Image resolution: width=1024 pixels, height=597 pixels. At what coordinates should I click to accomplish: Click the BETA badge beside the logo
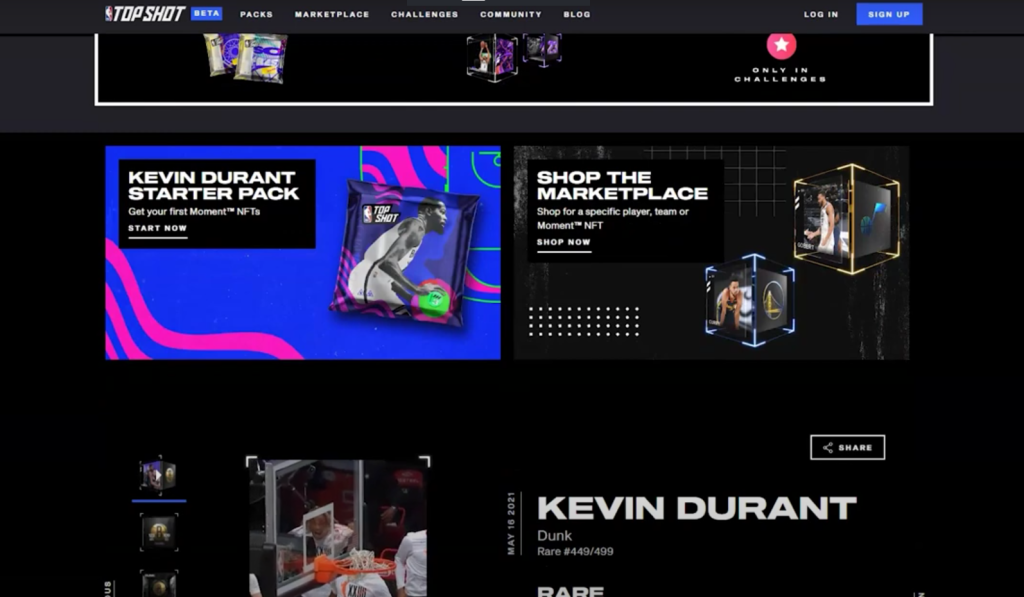206,14
